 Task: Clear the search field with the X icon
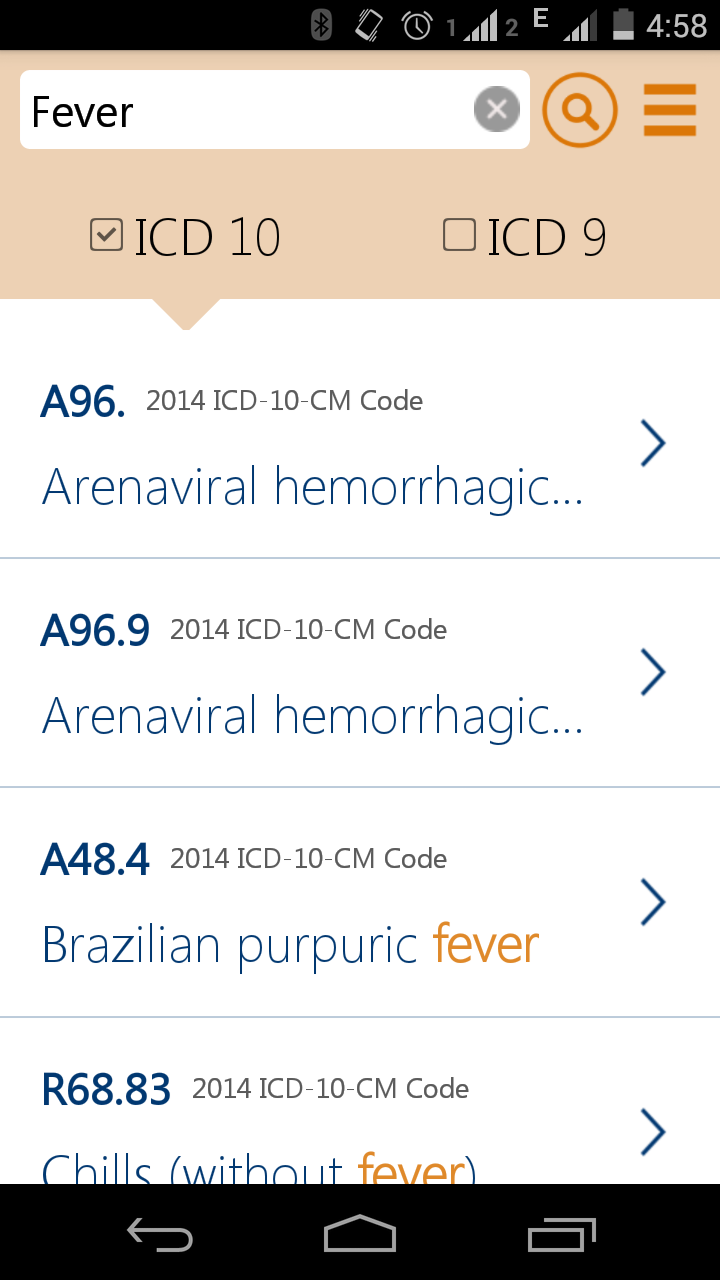(496, 109)
